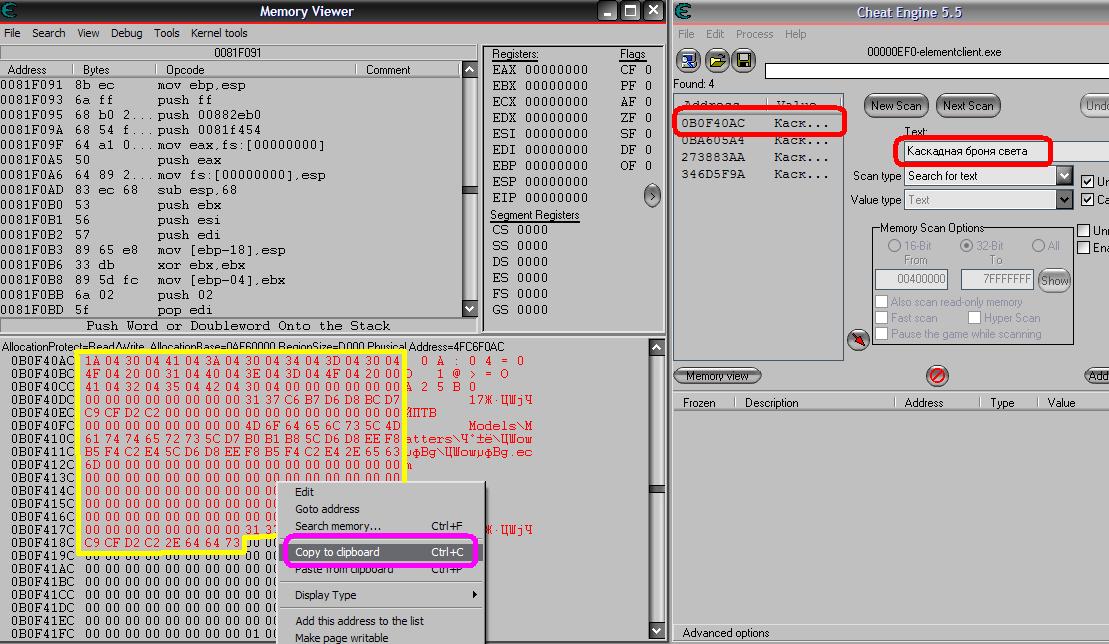
Task: Click the Cheat Engine 5.5 title logo
Action: pyautogui.click(x=683, y=11)
